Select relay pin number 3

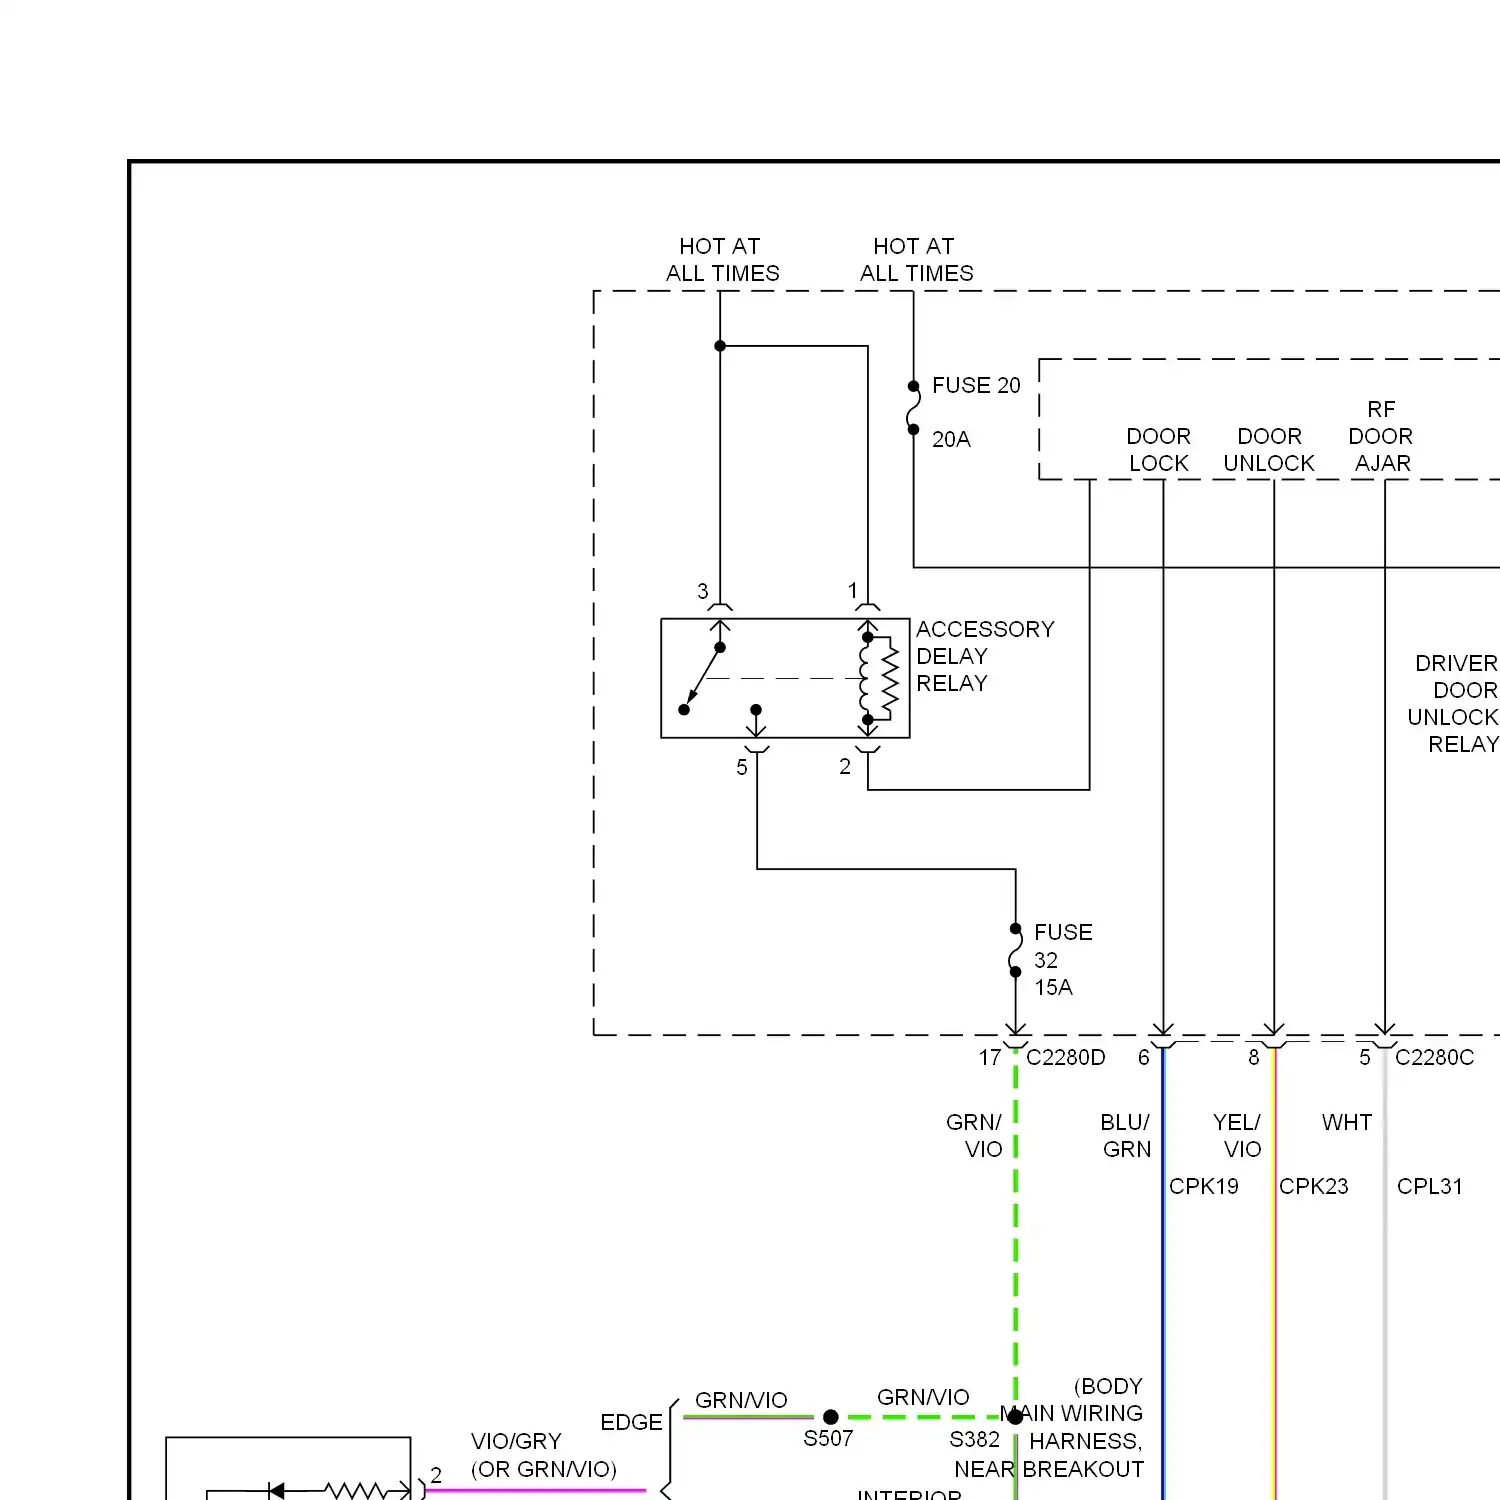(703, 591)
